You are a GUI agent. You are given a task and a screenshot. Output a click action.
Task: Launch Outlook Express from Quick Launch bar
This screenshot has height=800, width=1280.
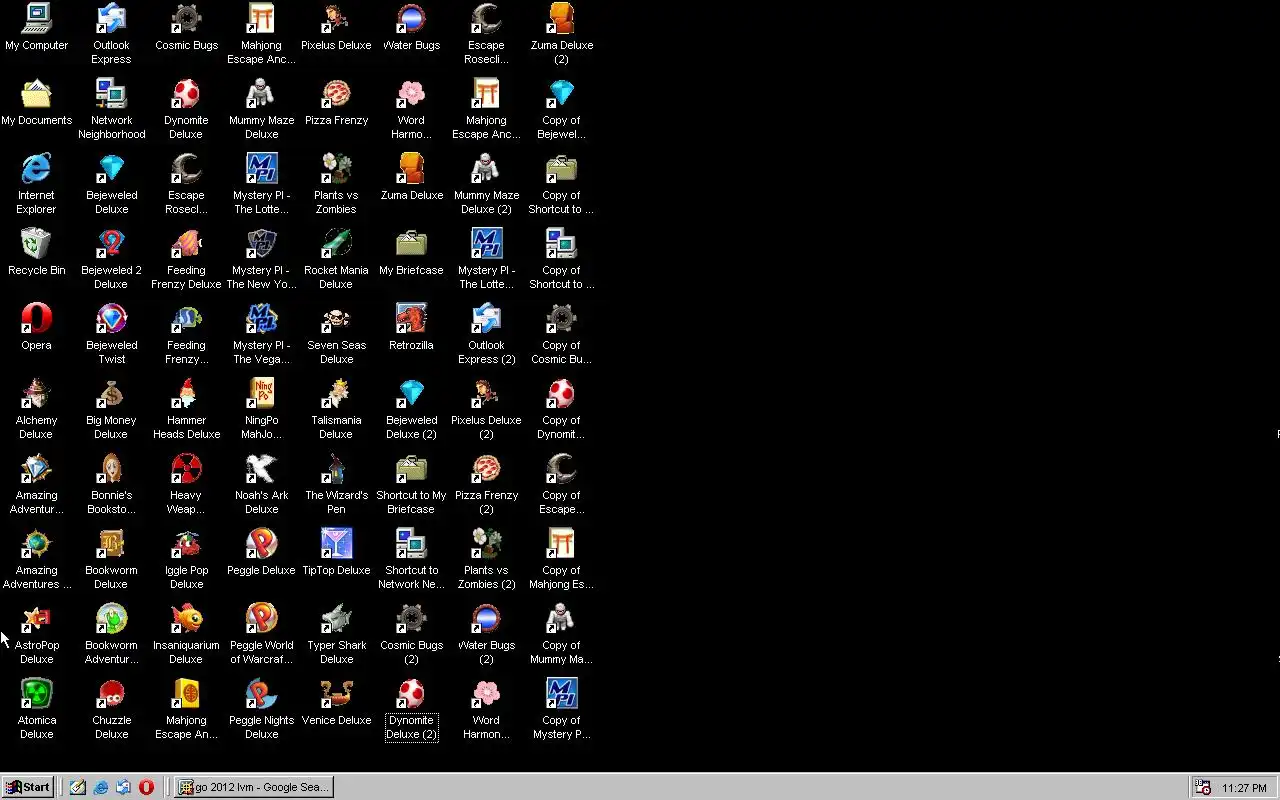pyautogui.click(x=124, y=787)
